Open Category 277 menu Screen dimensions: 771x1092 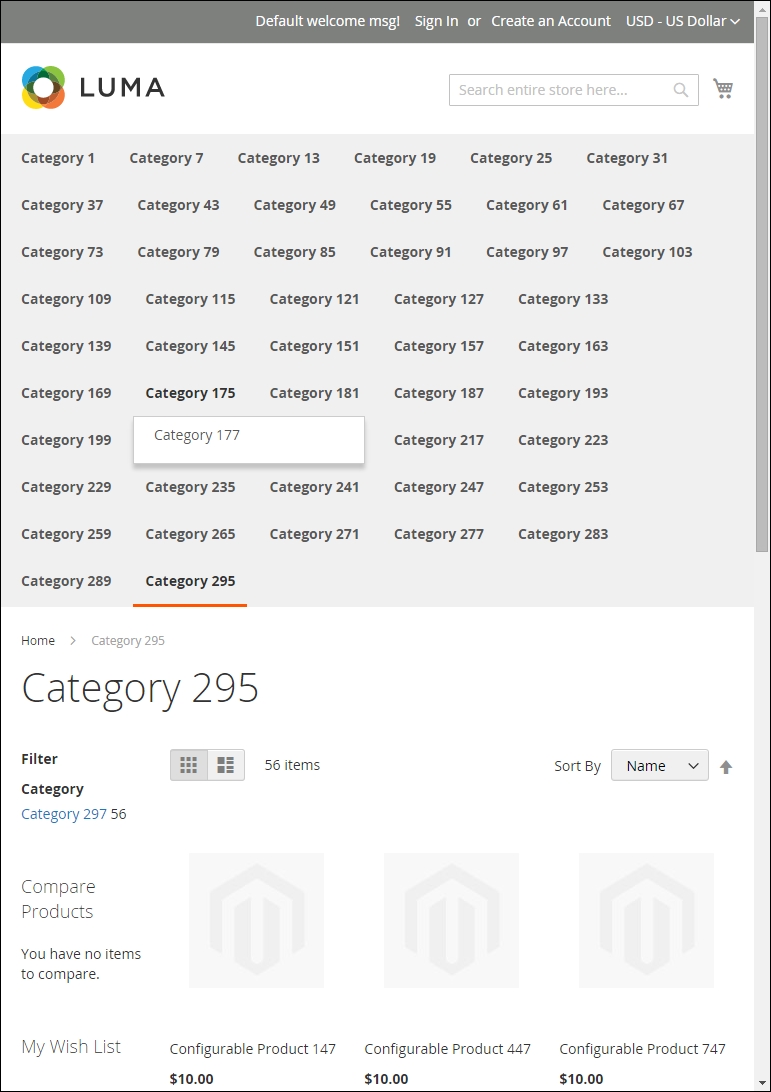[439, 534]
